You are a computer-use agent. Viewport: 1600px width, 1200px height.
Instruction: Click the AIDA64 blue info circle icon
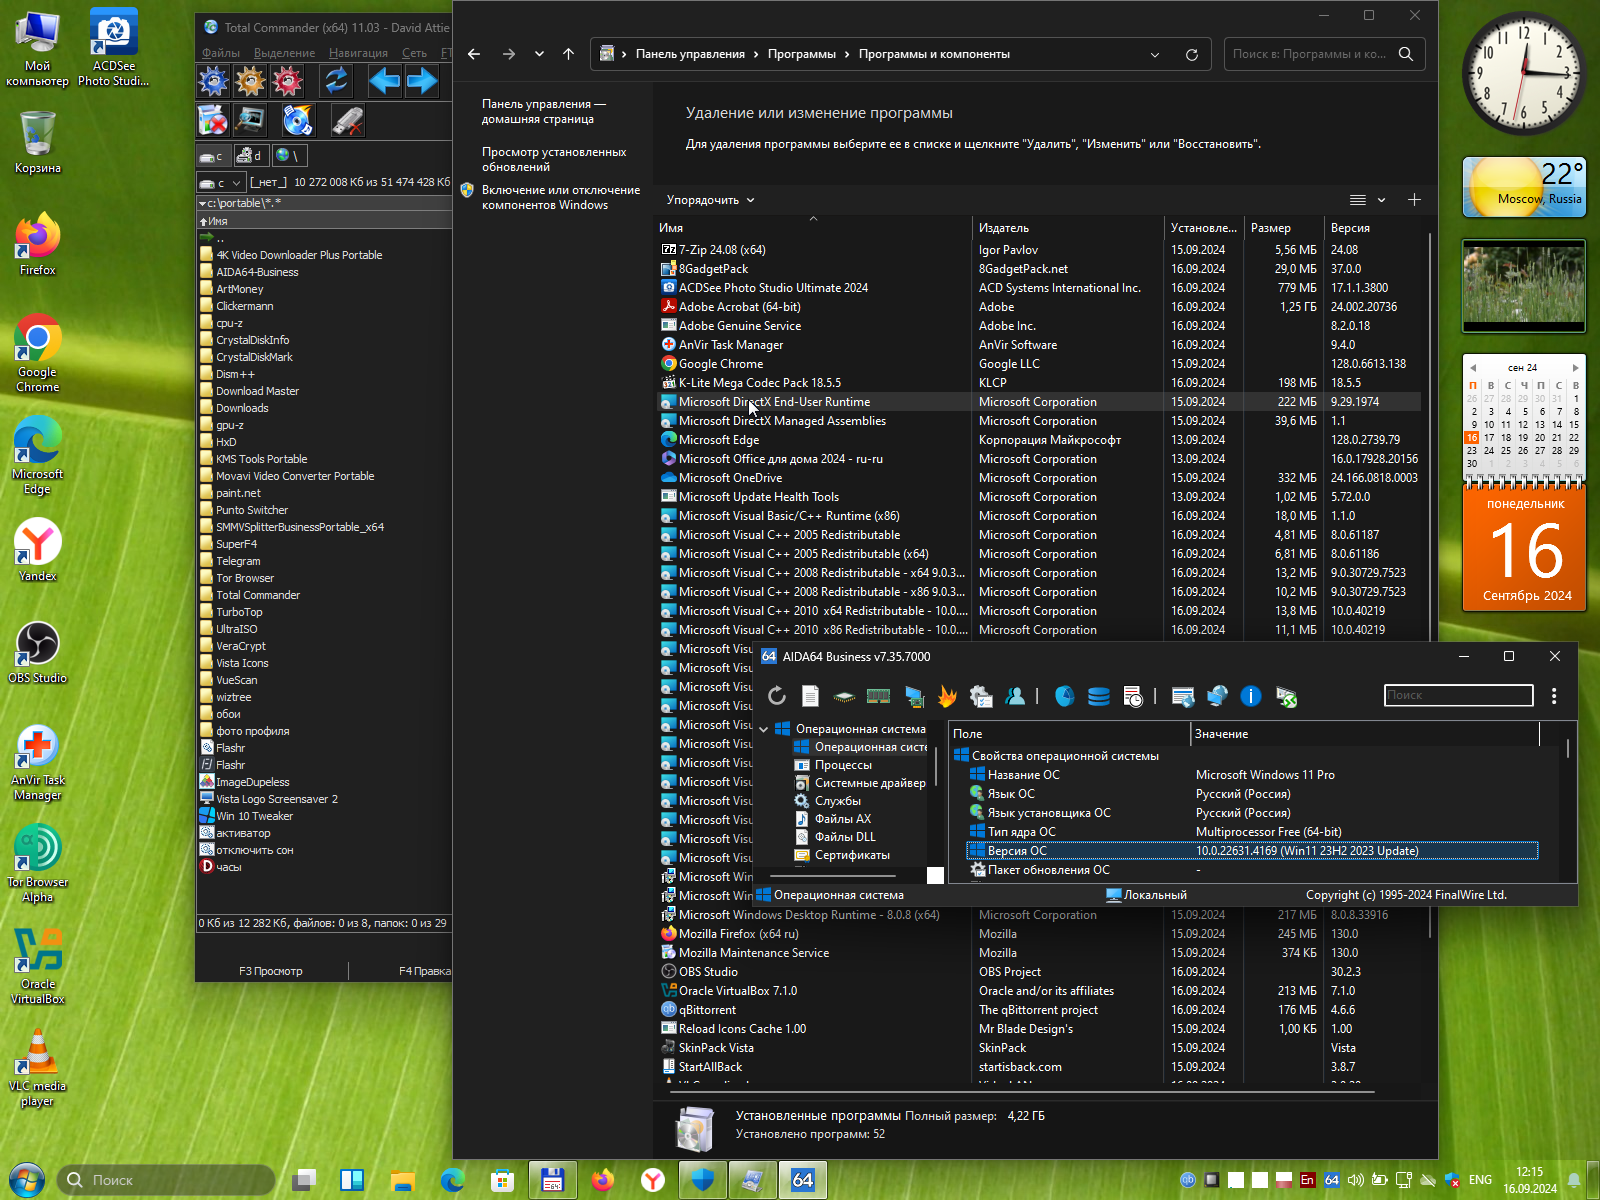tap(1251, 696)
